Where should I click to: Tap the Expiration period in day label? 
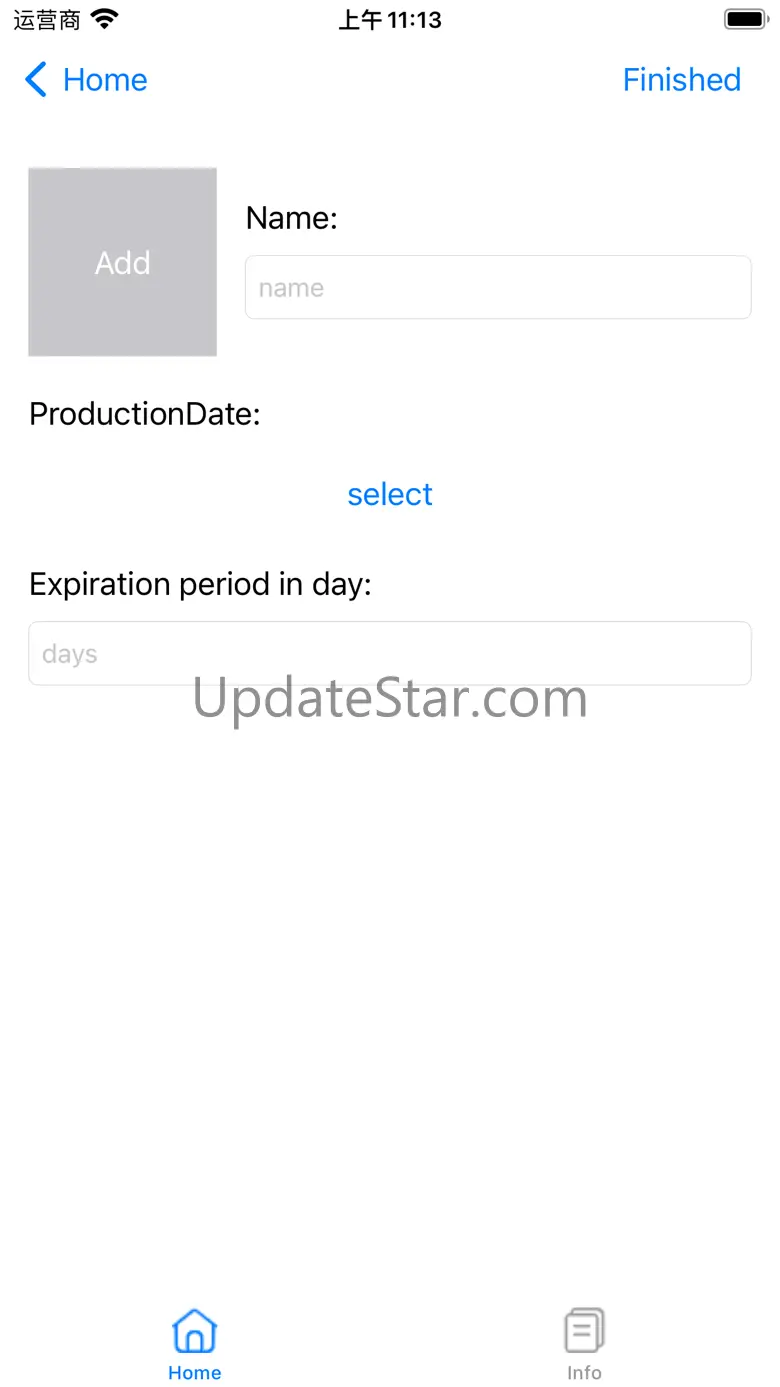(x=200, y=584)
